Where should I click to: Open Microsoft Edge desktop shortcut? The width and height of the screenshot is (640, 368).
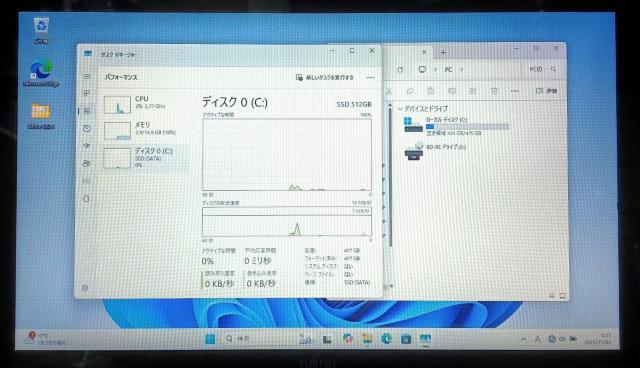[x=41, y=73]
